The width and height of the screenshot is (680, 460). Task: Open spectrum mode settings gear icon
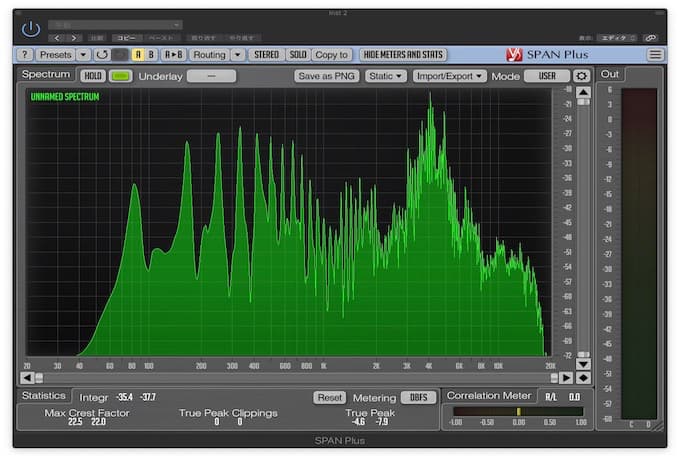click(582, 76)
